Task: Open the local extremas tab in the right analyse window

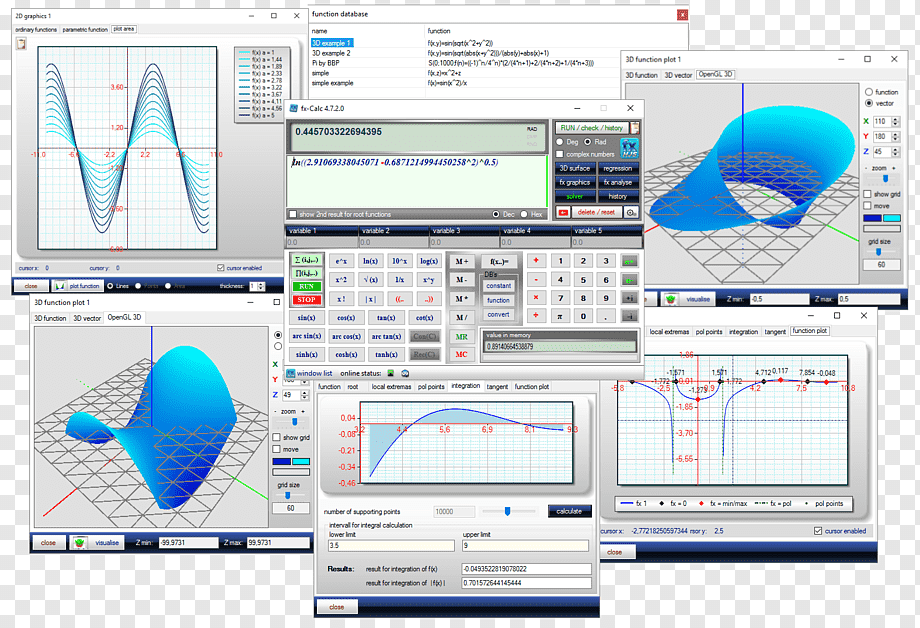Action: pyautogui.click(x=669, y=332)
